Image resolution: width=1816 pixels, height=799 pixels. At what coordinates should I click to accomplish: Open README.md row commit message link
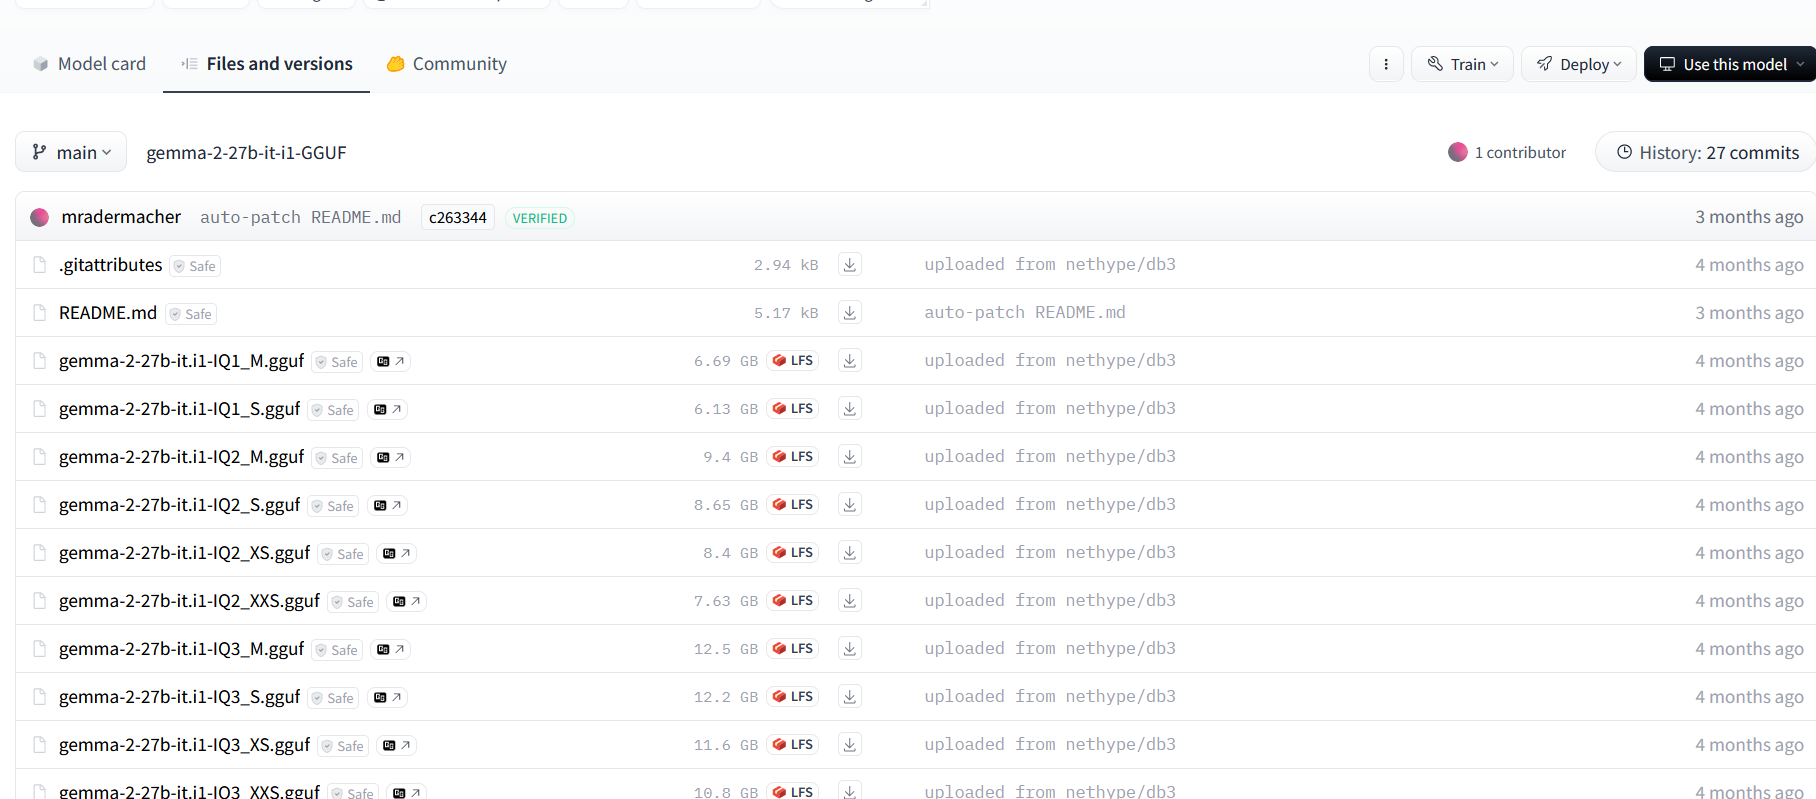click(1025, 312)
